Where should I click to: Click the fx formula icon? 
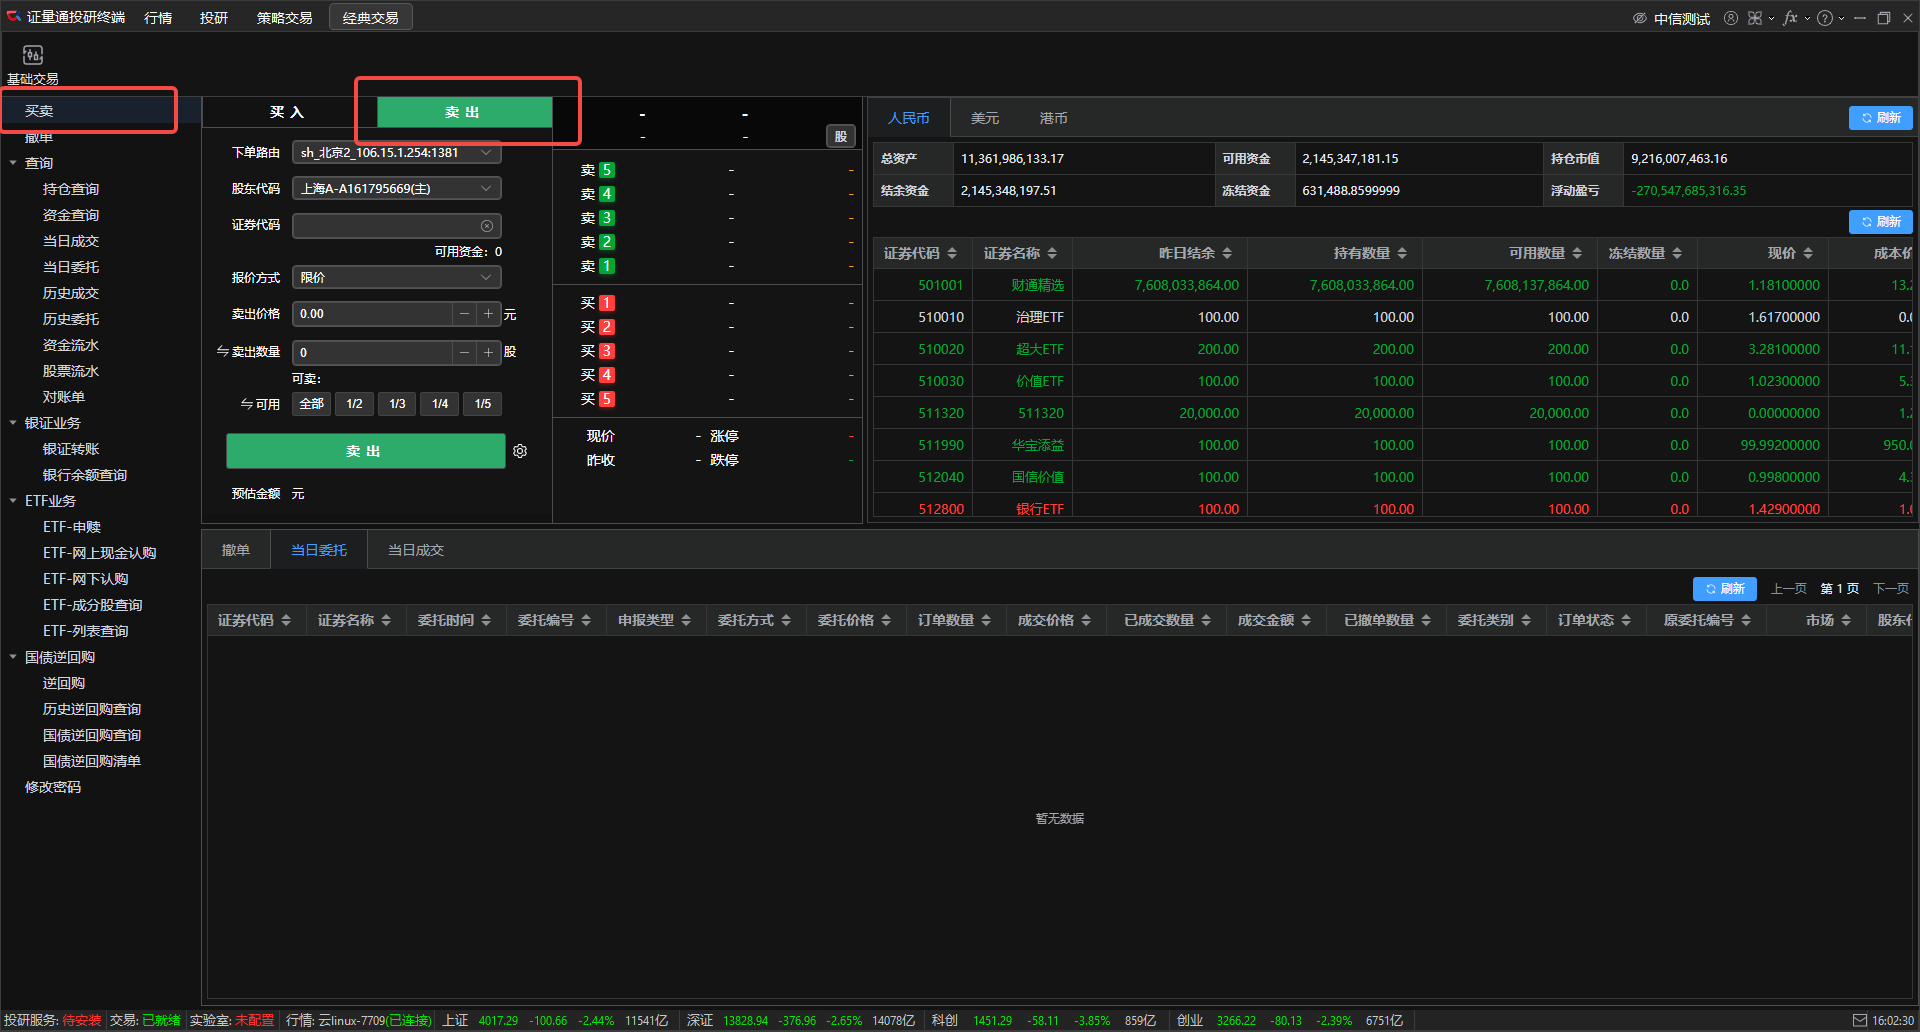[1789, 18]
